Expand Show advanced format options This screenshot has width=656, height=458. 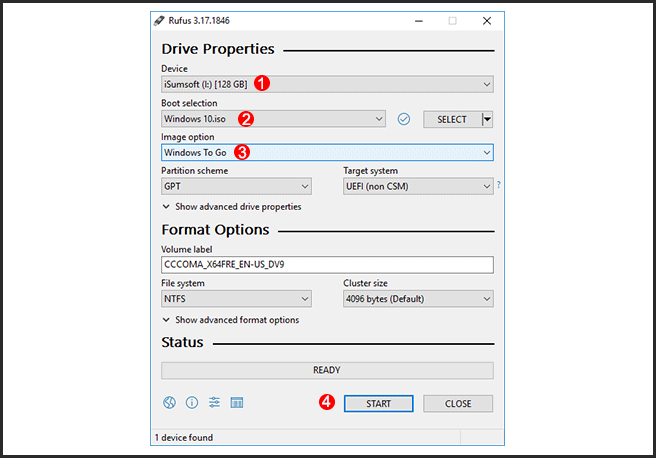(x=231, y=320)
